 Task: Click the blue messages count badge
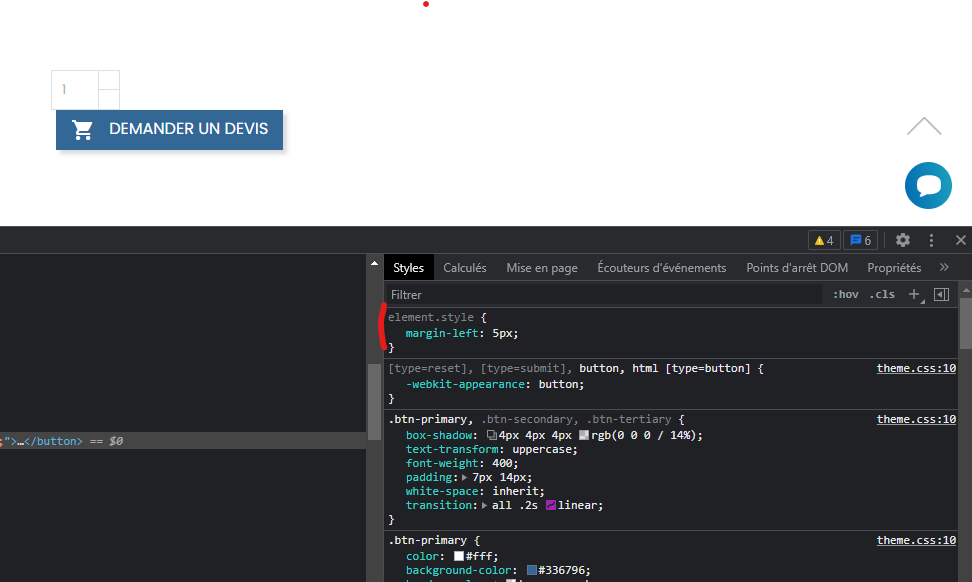pyautogui.click(x=860, y=240)
